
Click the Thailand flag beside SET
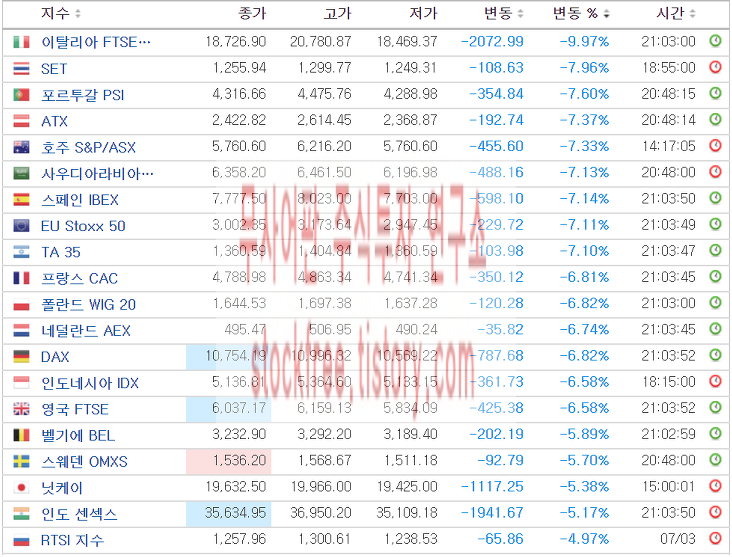(21, 69)
